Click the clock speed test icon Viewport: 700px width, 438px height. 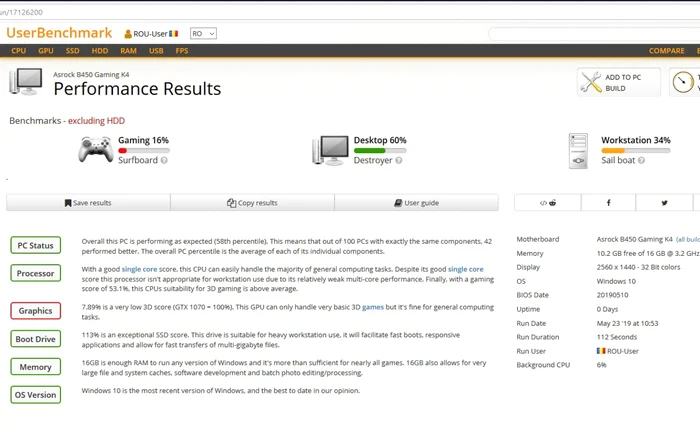click(683, 82)
